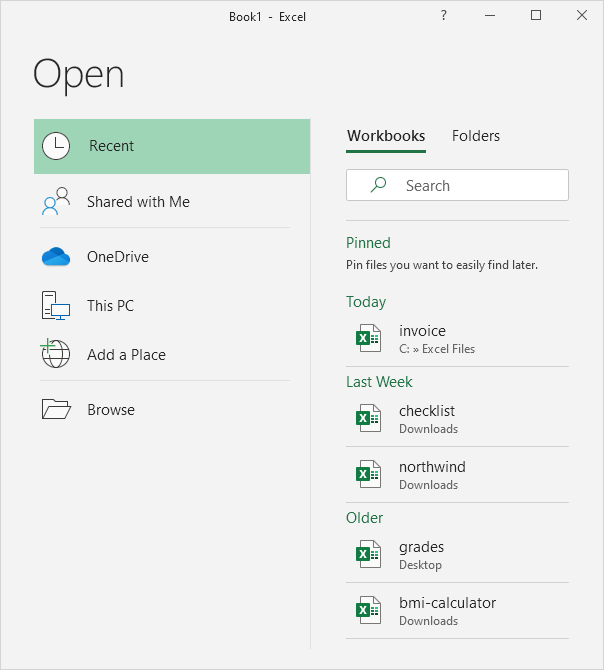Viewport: 604px width, 670px height.
Task: Click the people icon for Shared with Me
Action: click(x=56, y=202)
